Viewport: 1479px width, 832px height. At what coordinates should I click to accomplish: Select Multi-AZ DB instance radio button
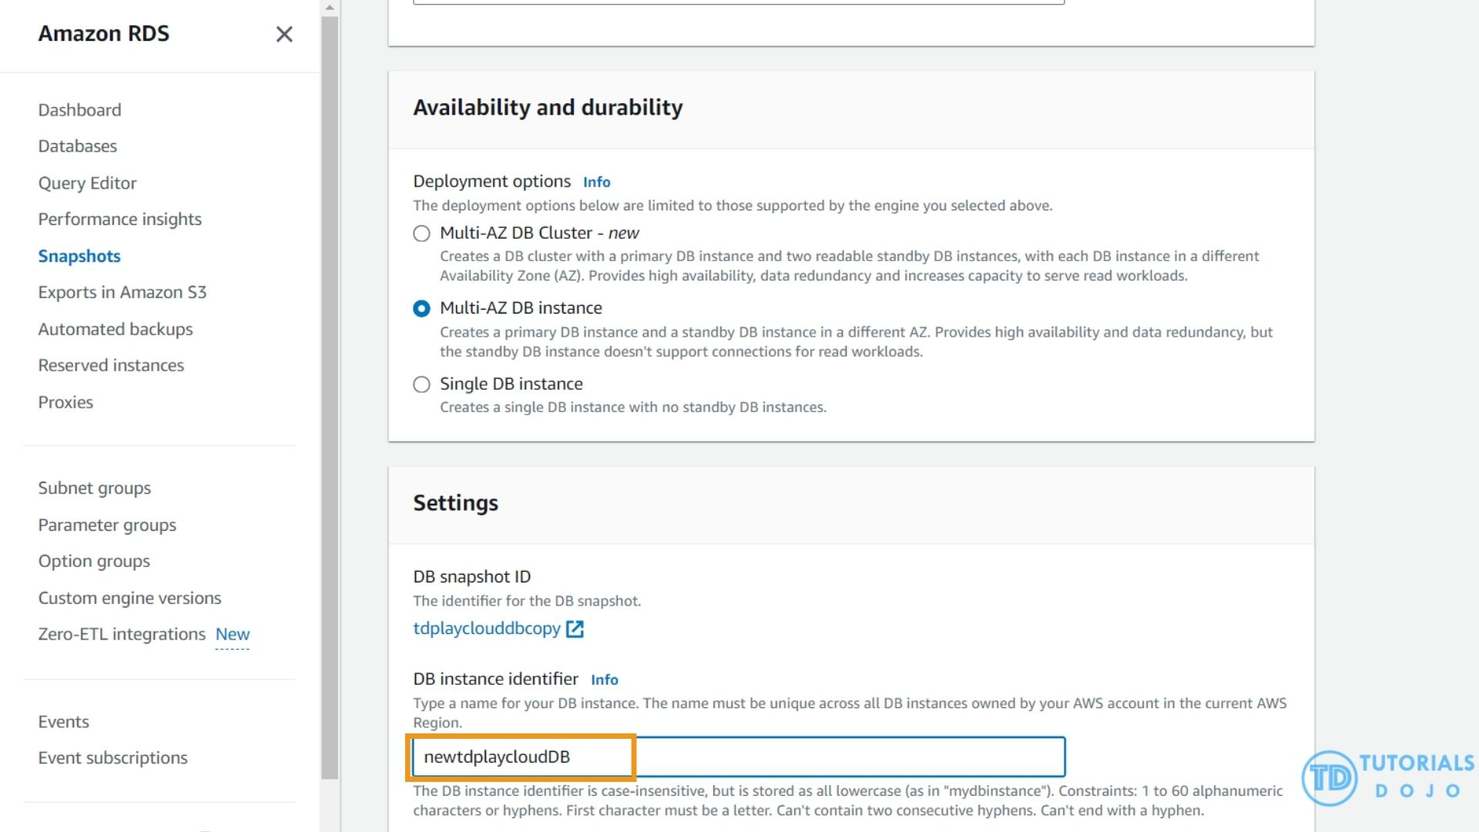pyautogui.click(x=422, y=309)
